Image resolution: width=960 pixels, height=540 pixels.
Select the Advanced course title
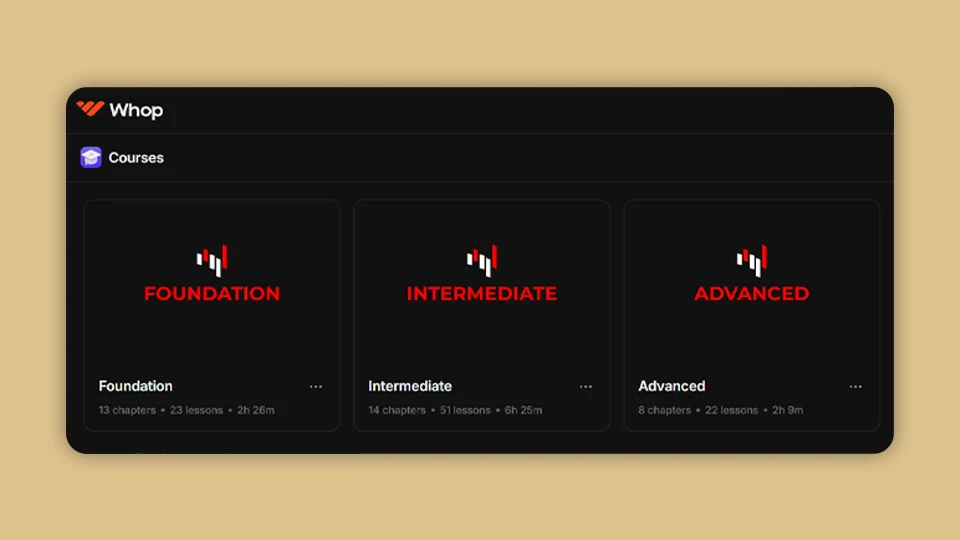point(672,386)
